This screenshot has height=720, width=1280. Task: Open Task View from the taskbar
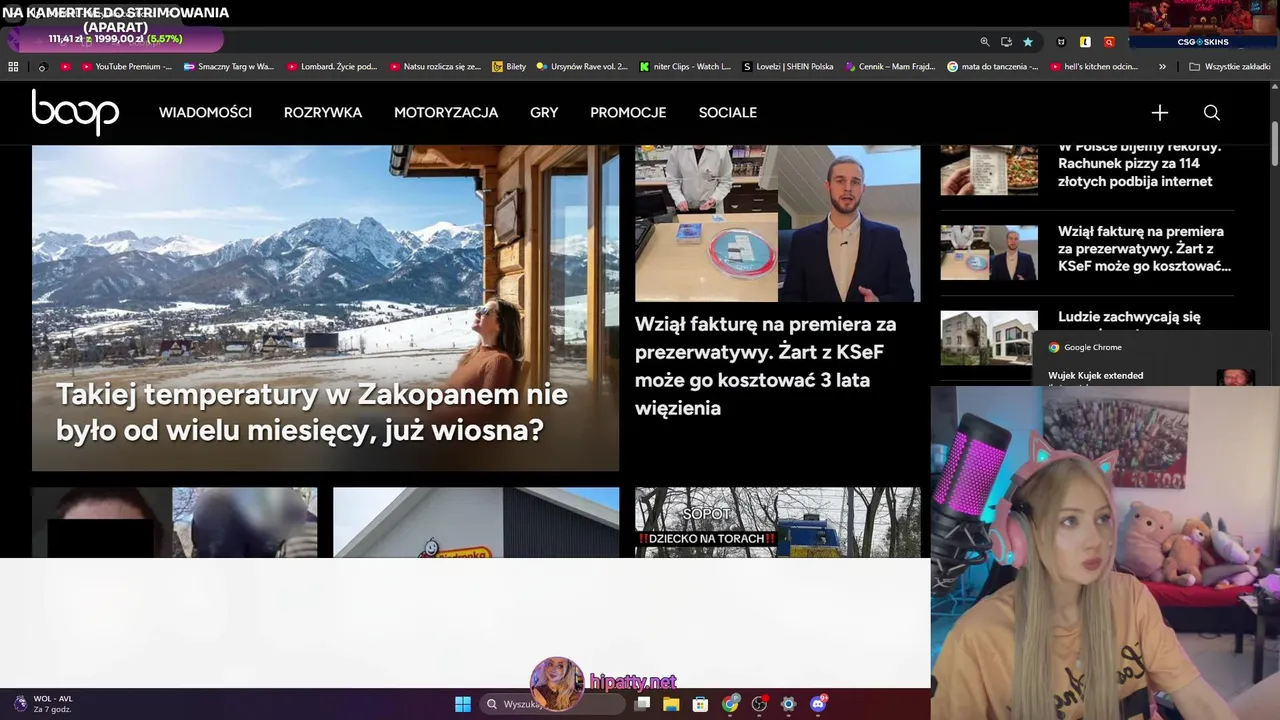[643, 704]
